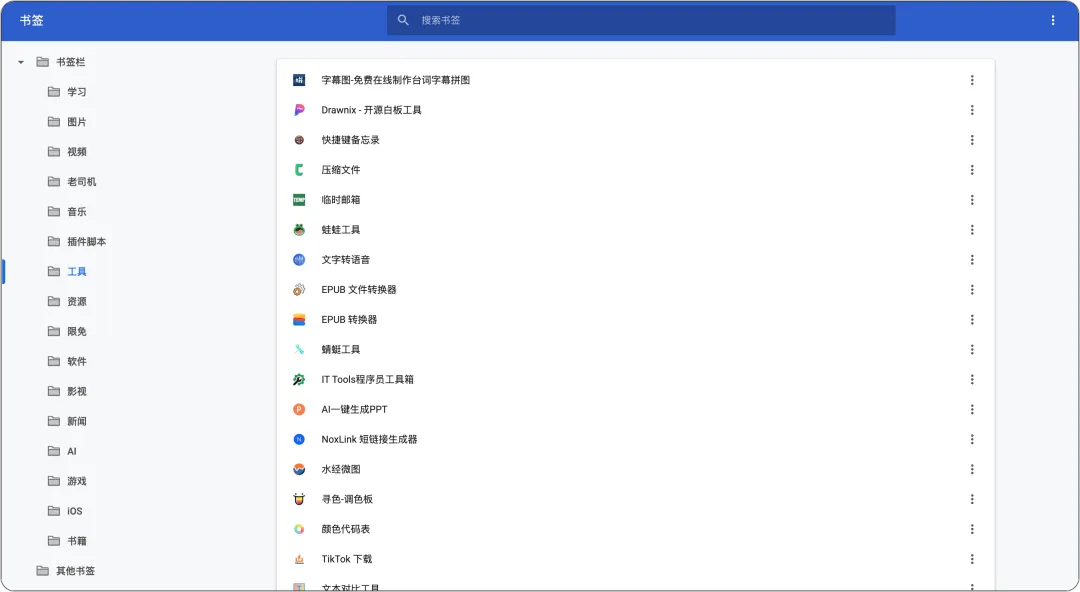Open more actions for 临时邮箱 bookmark
Viewport: 1080px width, 592px height.
972,200
